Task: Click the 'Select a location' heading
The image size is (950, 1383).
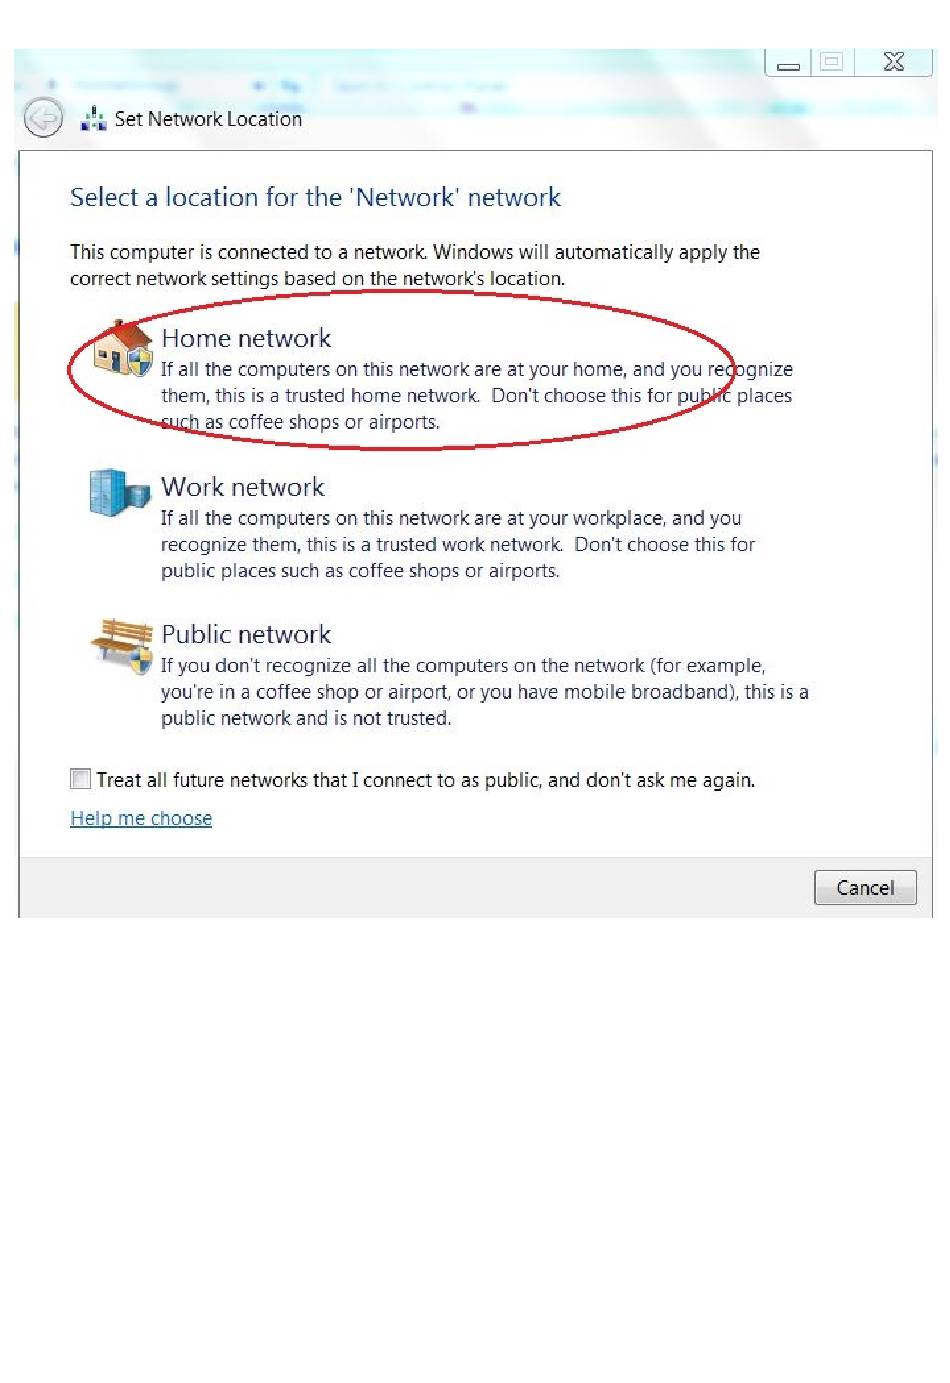Action: point(315,197)
